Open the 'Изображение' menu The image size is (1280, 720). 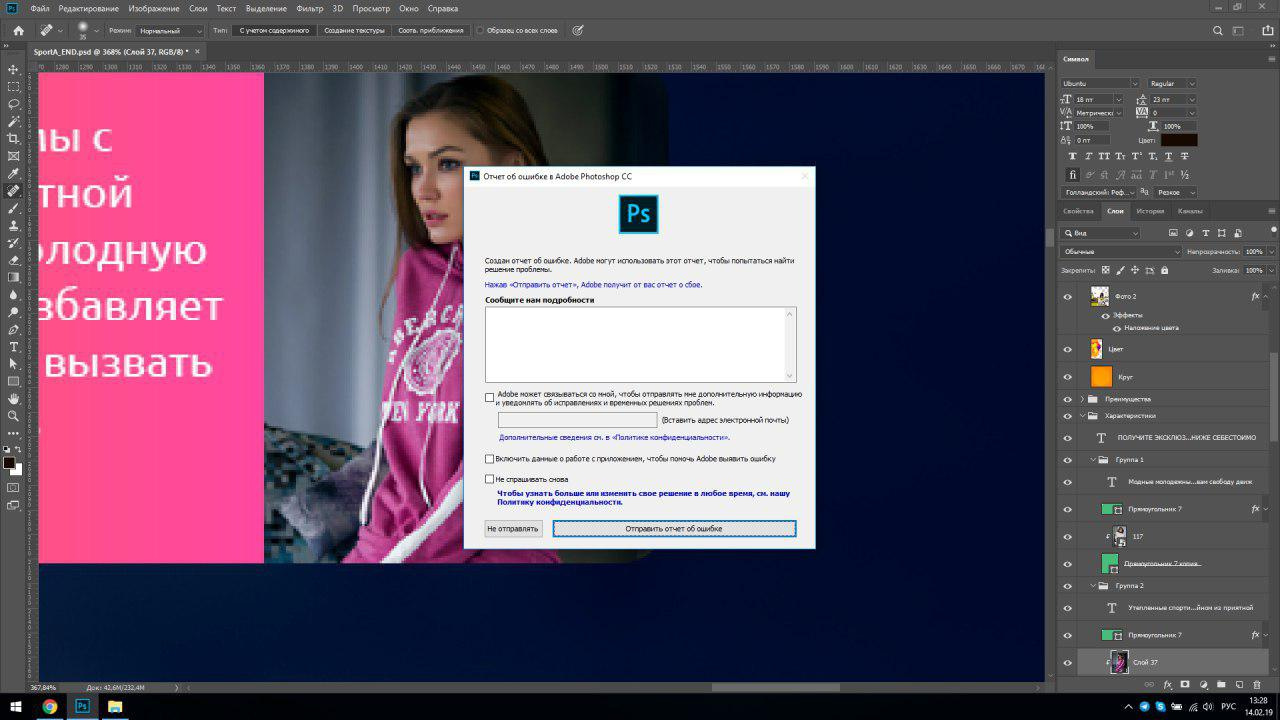152,8
